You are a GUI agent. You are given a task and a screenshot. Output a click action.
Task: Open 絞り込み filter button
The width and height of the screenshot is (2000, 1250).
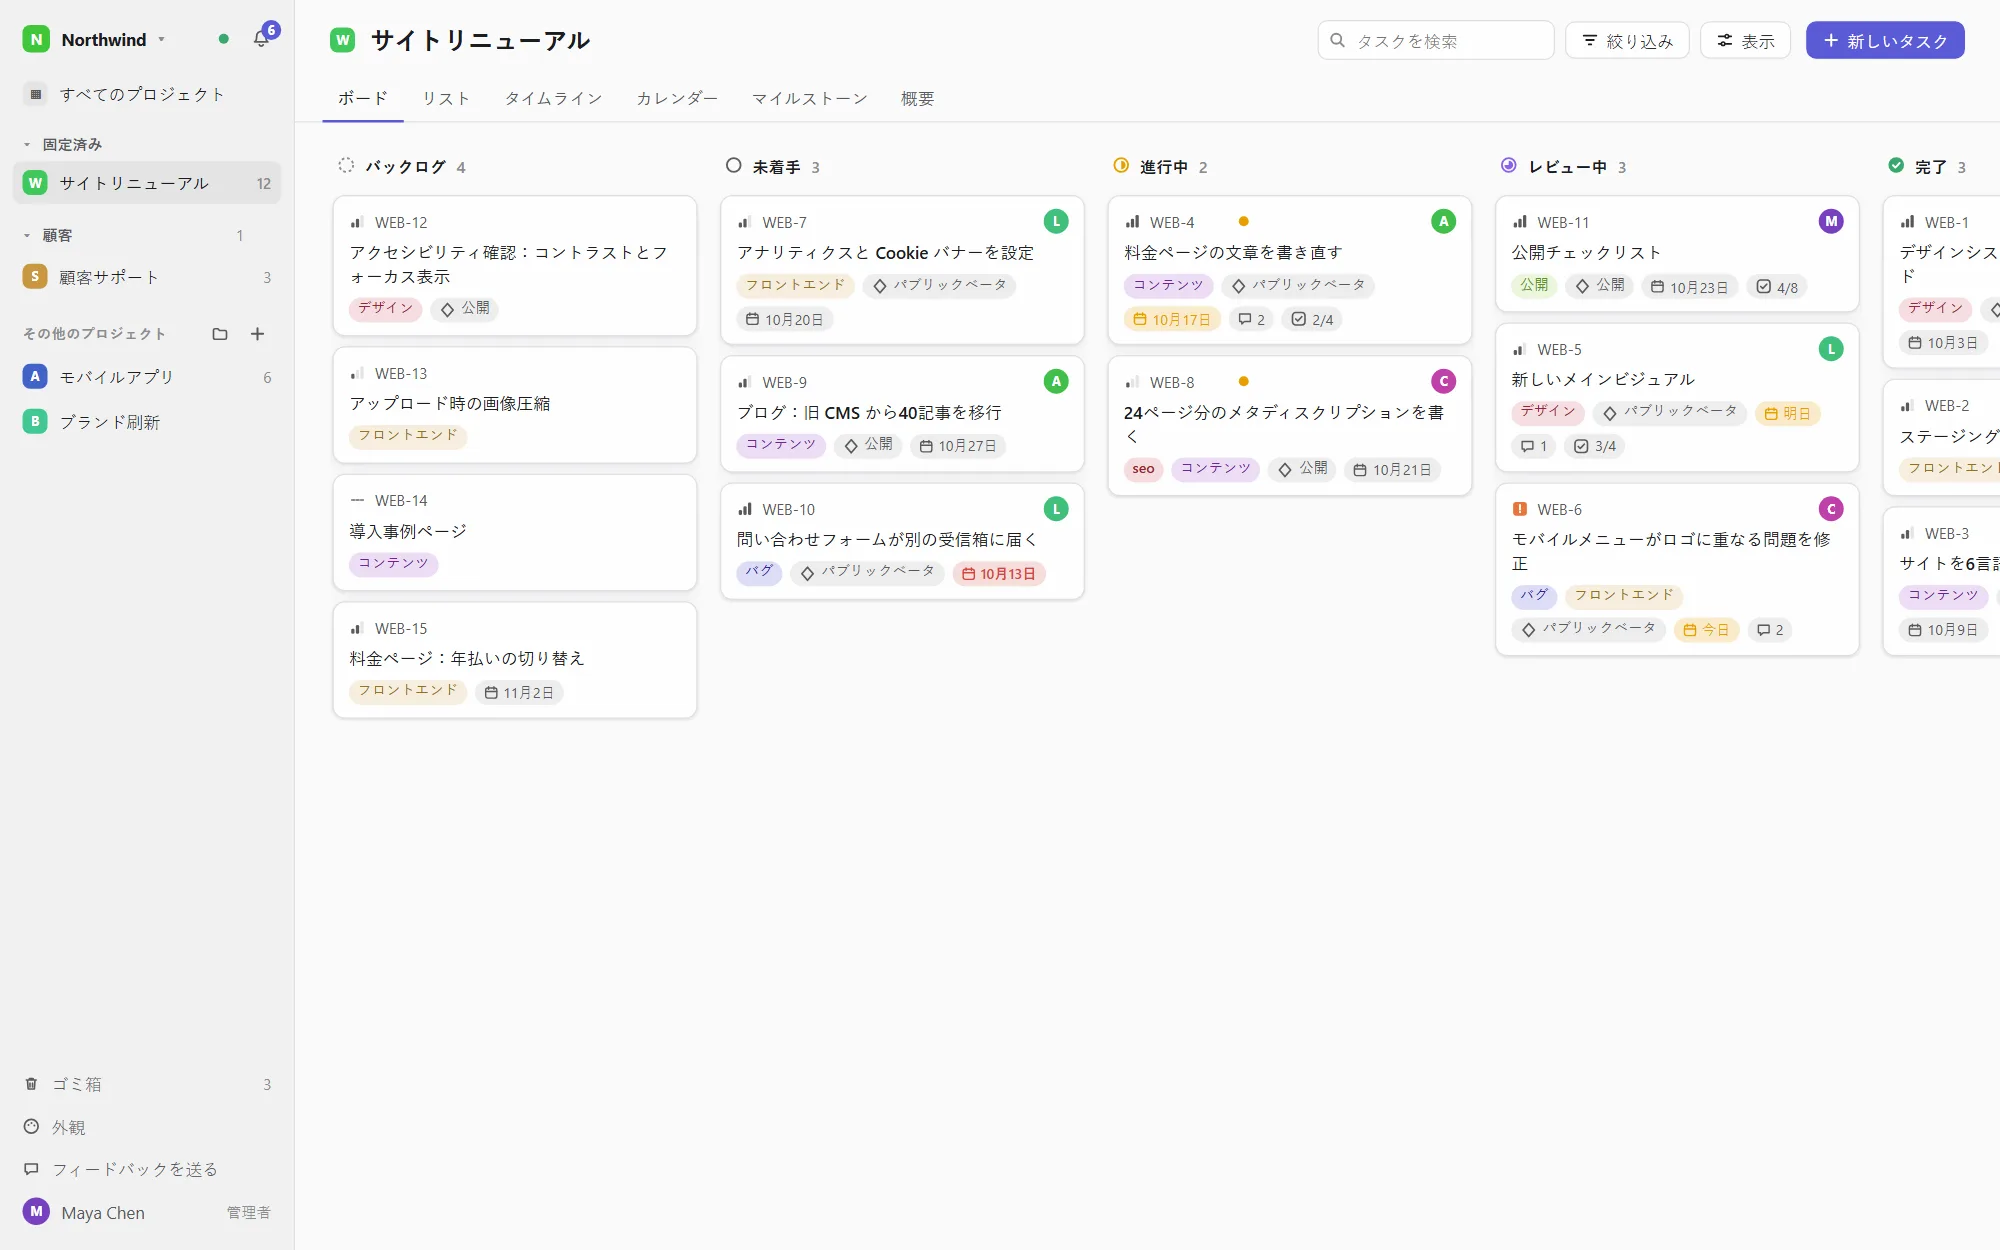[x=1627, y=41]
